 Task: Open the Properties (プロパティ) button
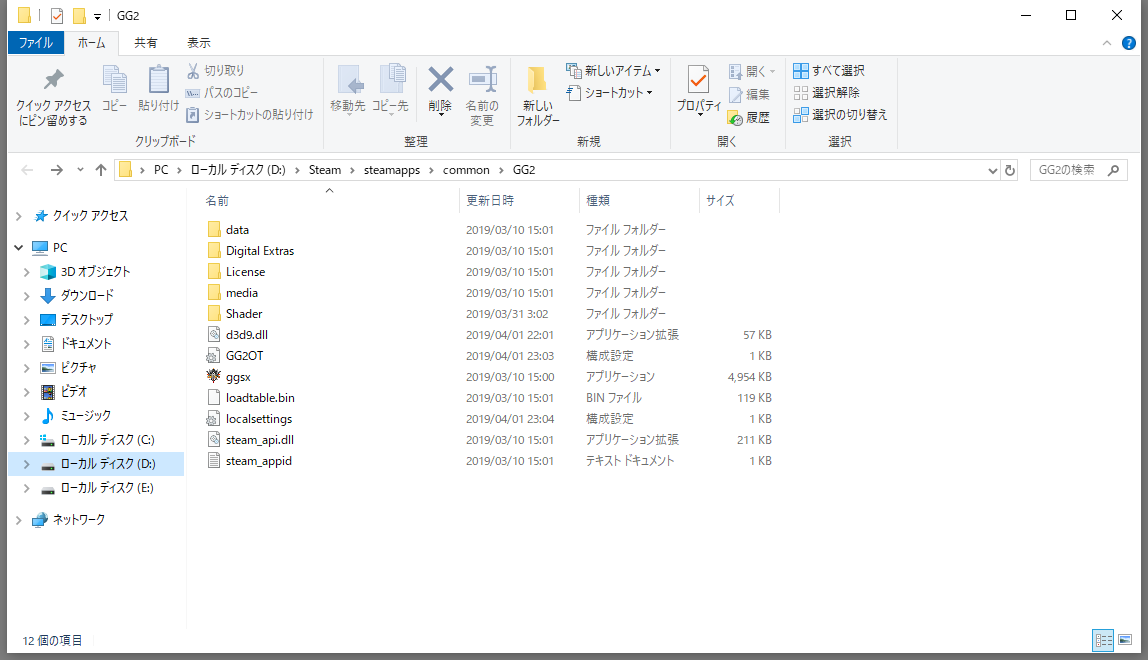coord(698,90)
